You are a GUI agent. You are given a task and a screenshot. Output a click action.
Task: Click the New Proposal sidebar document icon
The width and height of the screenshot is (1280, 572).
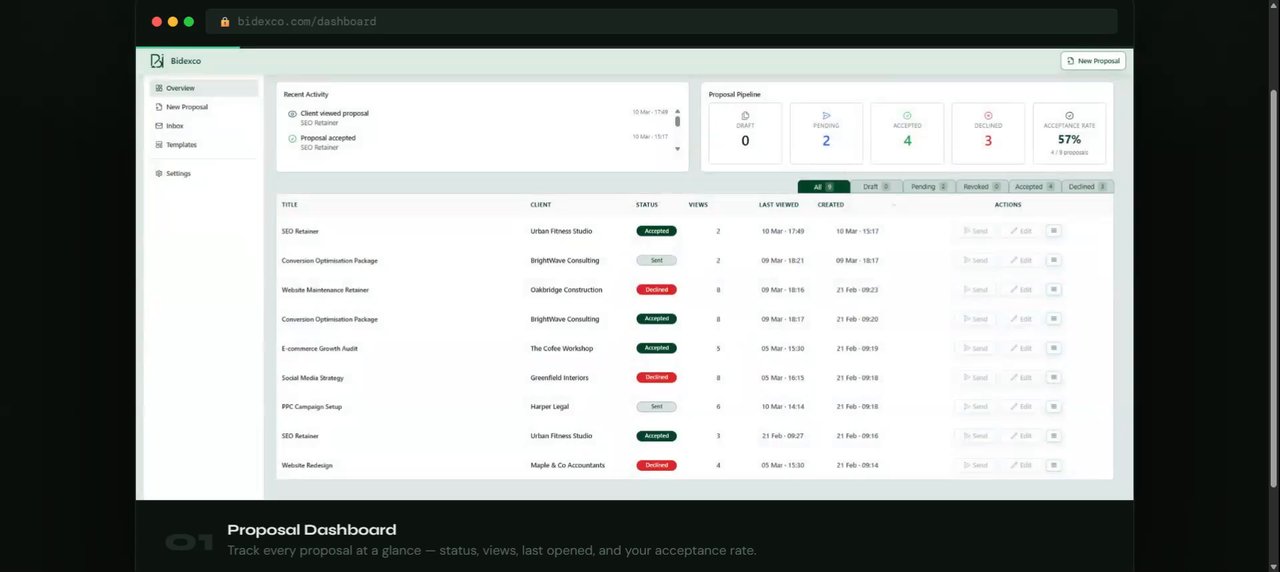(x=159, y=107)
